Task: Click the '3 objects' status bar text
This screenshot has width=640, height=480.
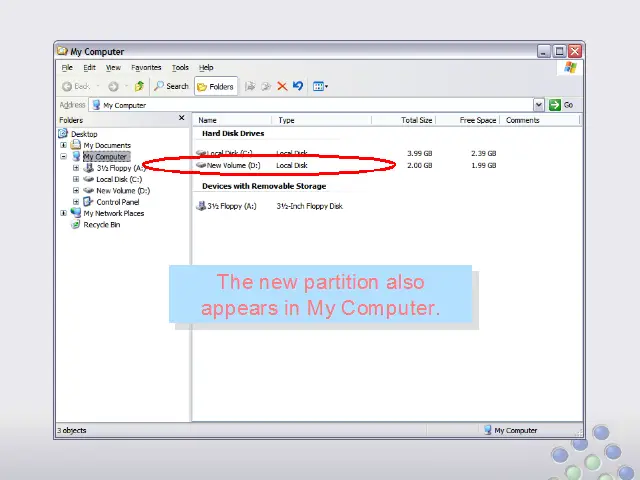Action: [x=72, y=430]
